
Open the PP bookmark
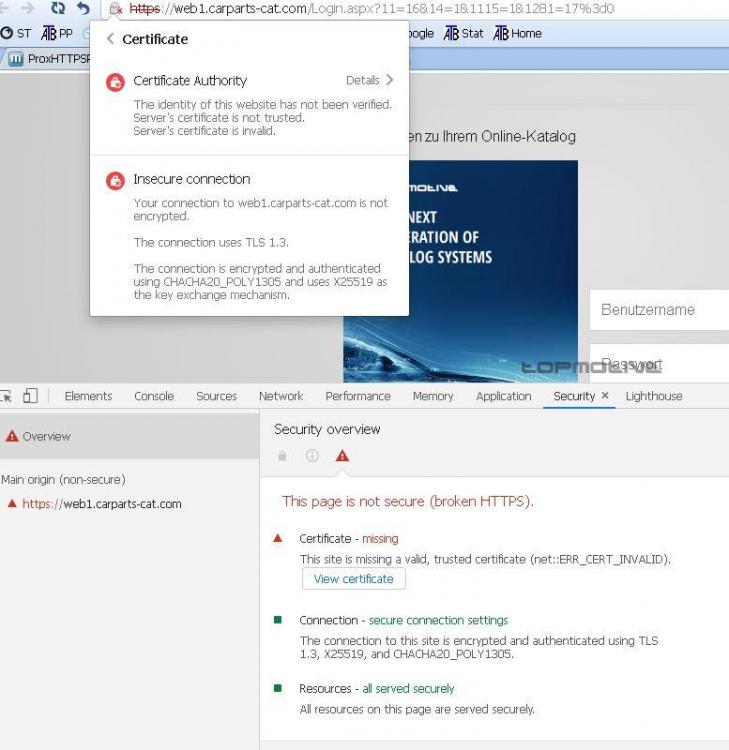point(57,33)
